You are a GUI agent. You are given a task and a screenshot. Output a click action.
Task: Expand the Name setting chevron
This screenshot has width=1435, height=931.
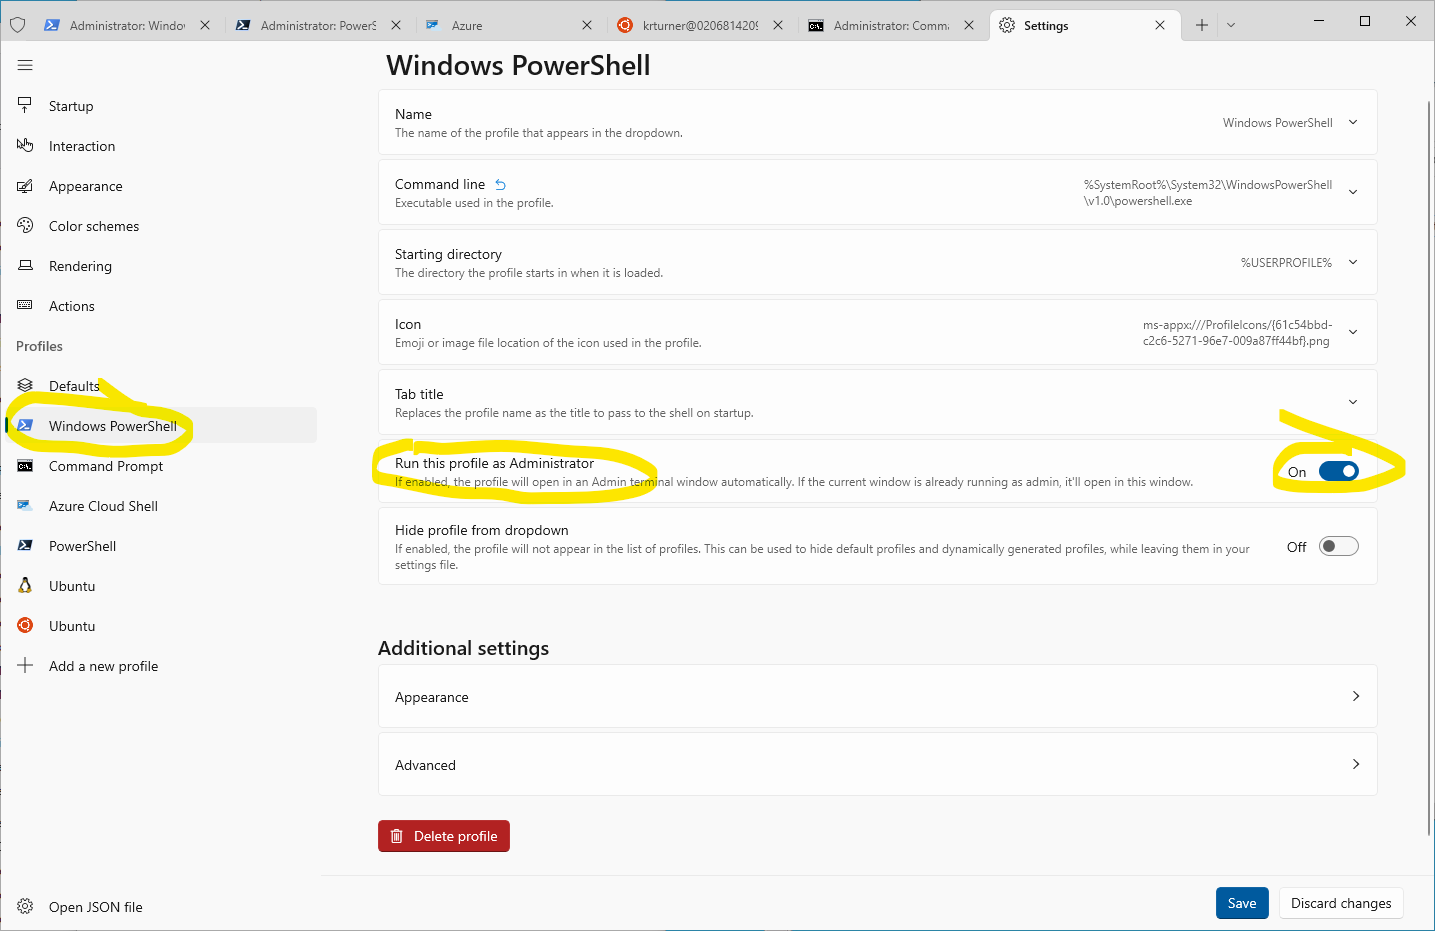[1353, 122]
